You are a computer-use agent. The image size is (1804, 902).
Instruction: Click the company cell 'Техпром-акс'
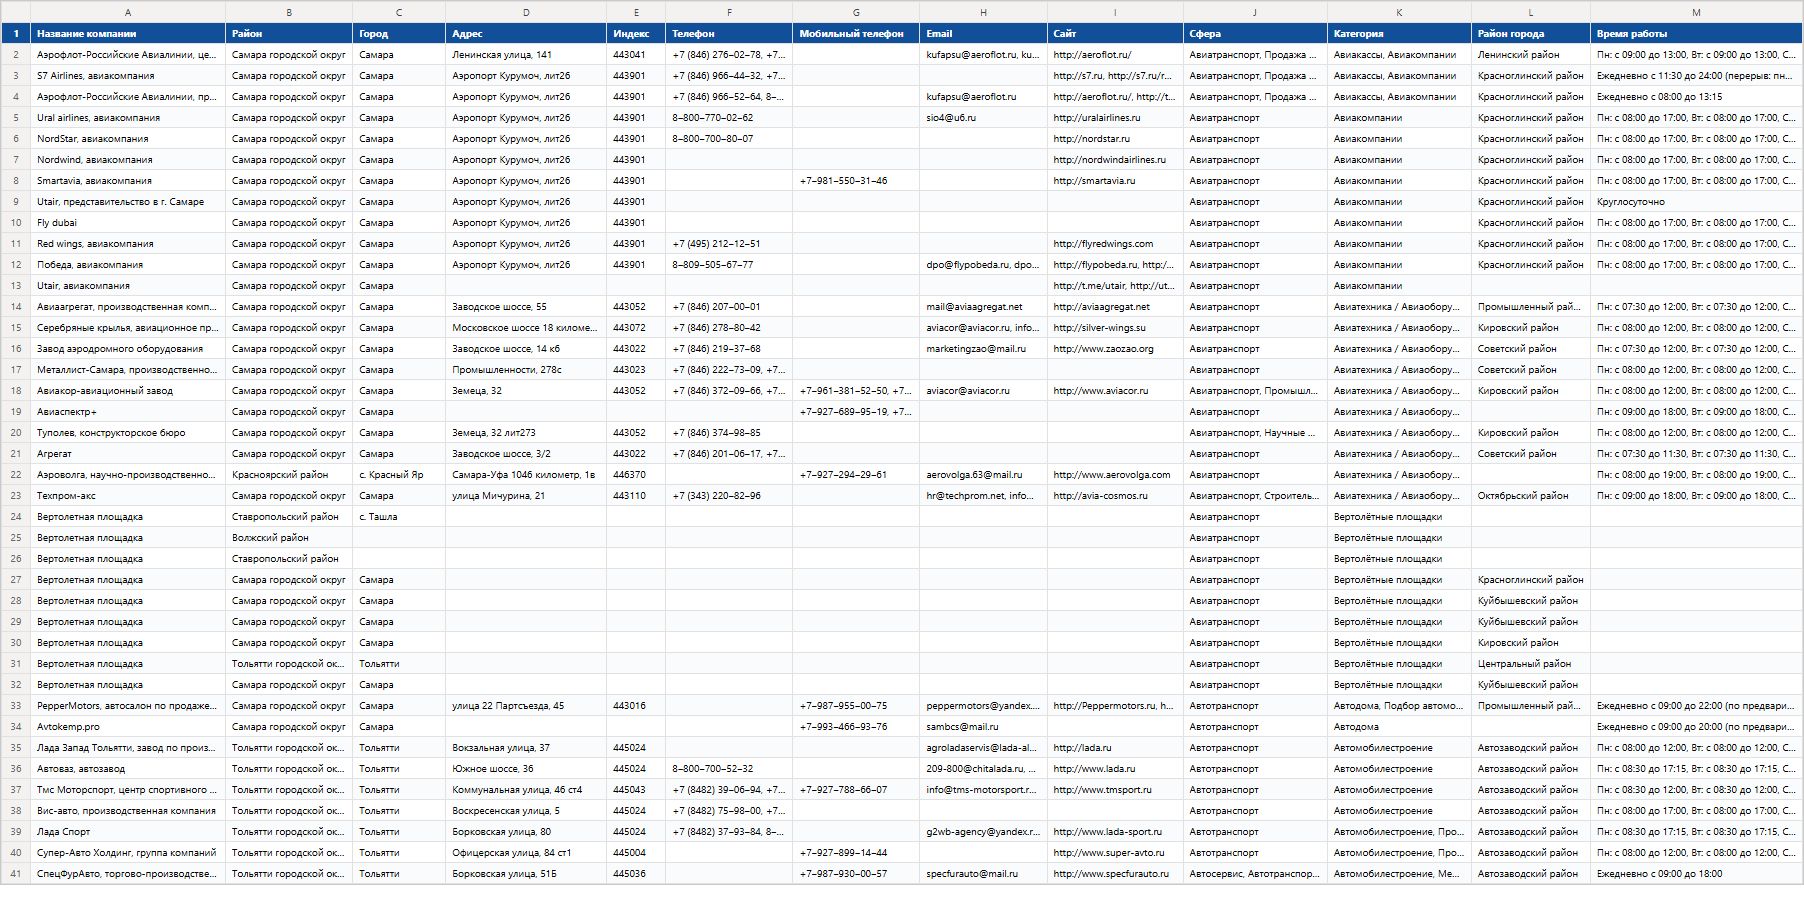(x=128, y=496)
